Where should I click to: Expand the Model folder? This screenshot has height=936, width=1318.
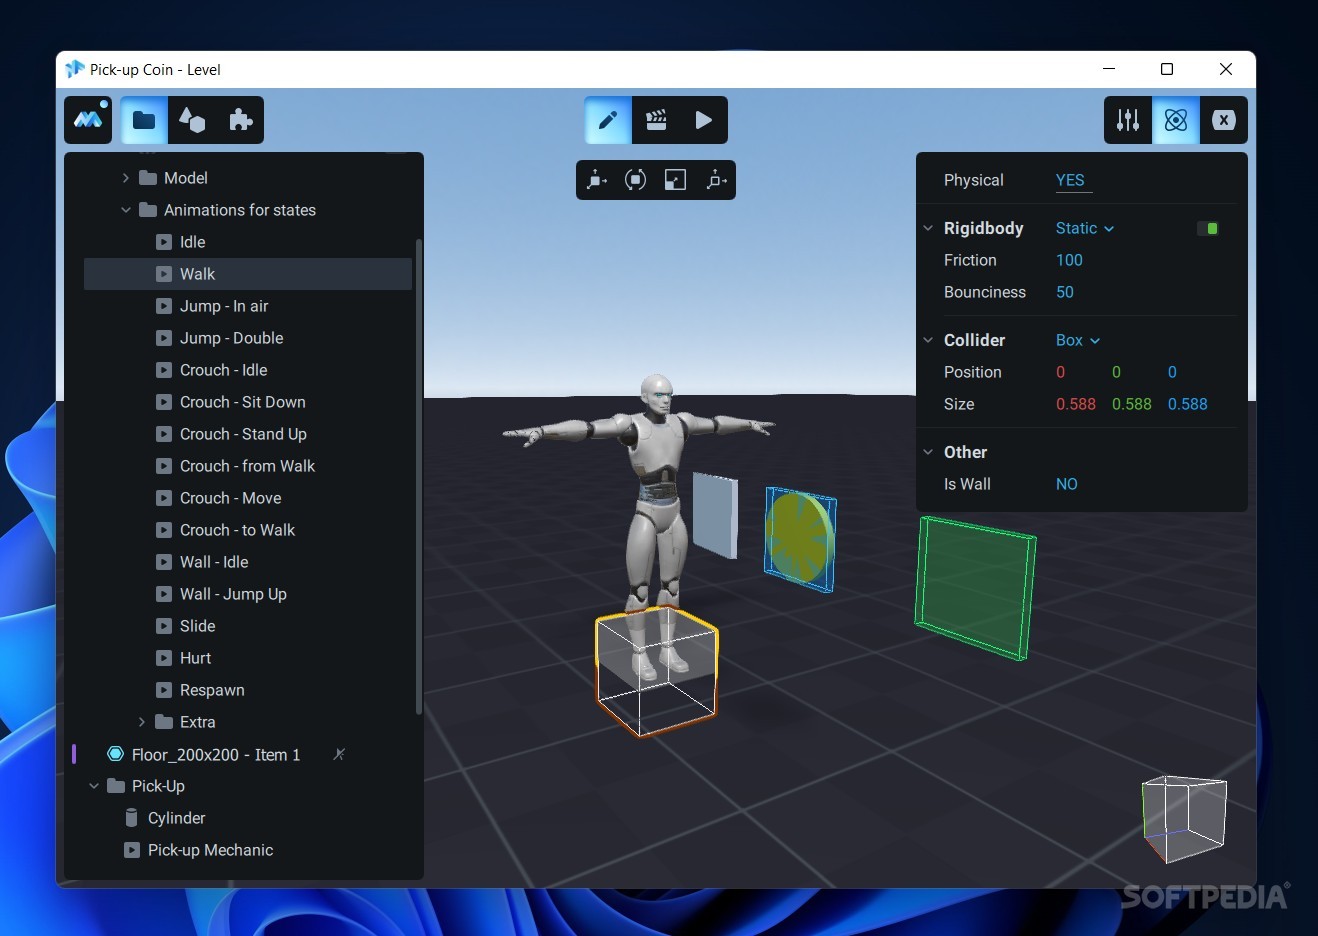click(x=126, y=178)
